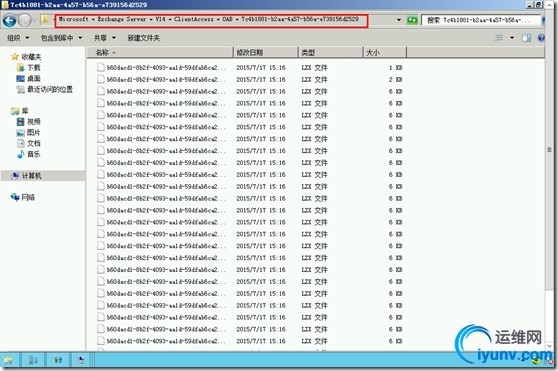Go back with the Back arrow button

click(10, 20)
